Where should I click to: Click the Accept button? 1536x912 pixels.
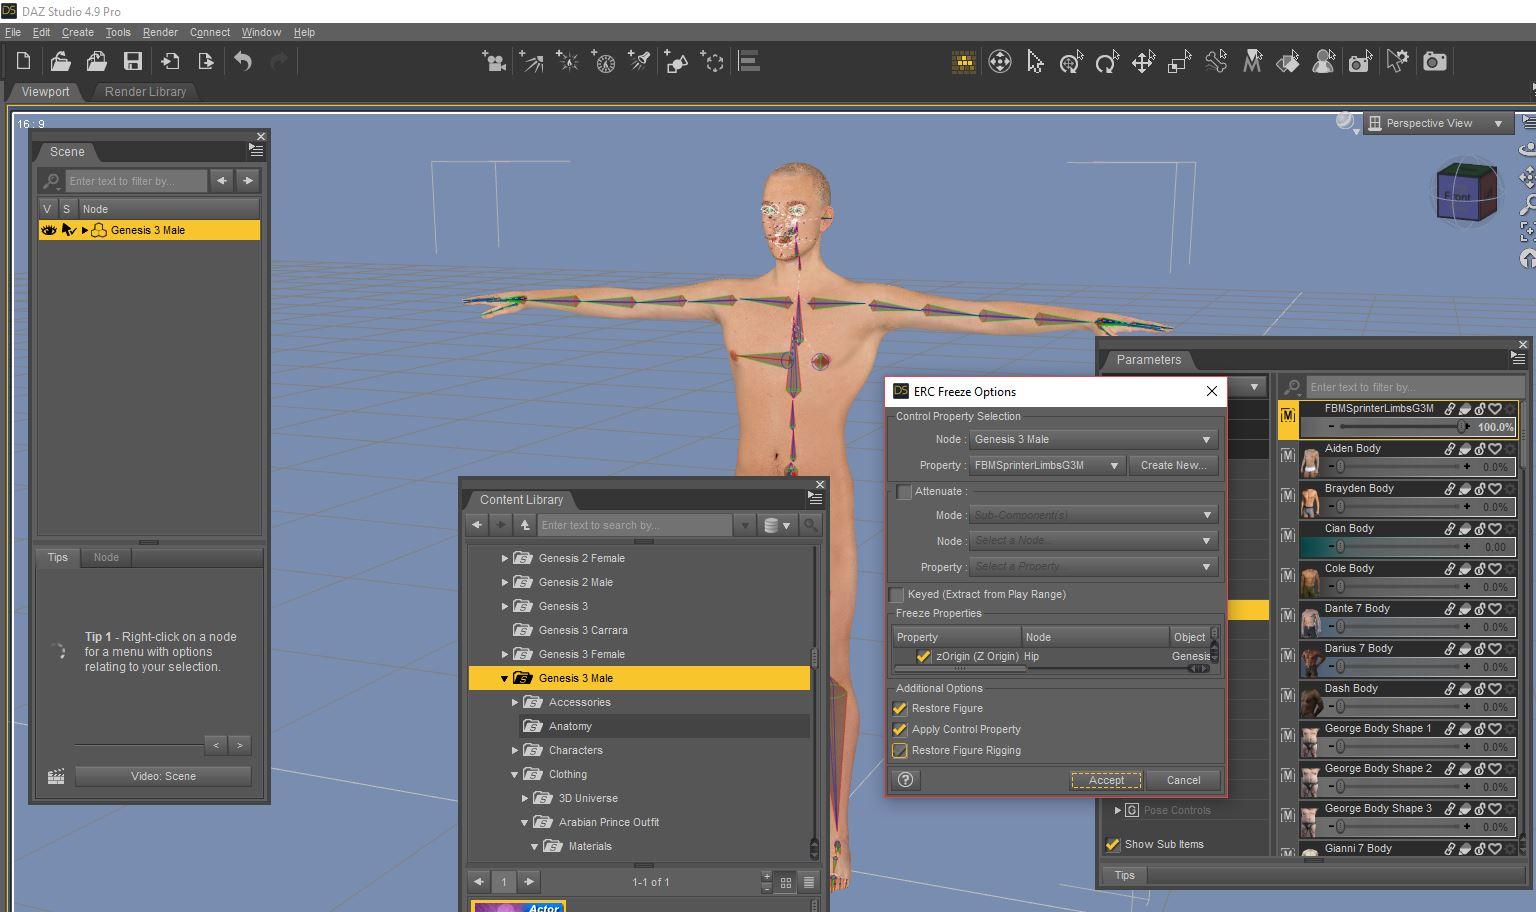[x=1106, y=780]
